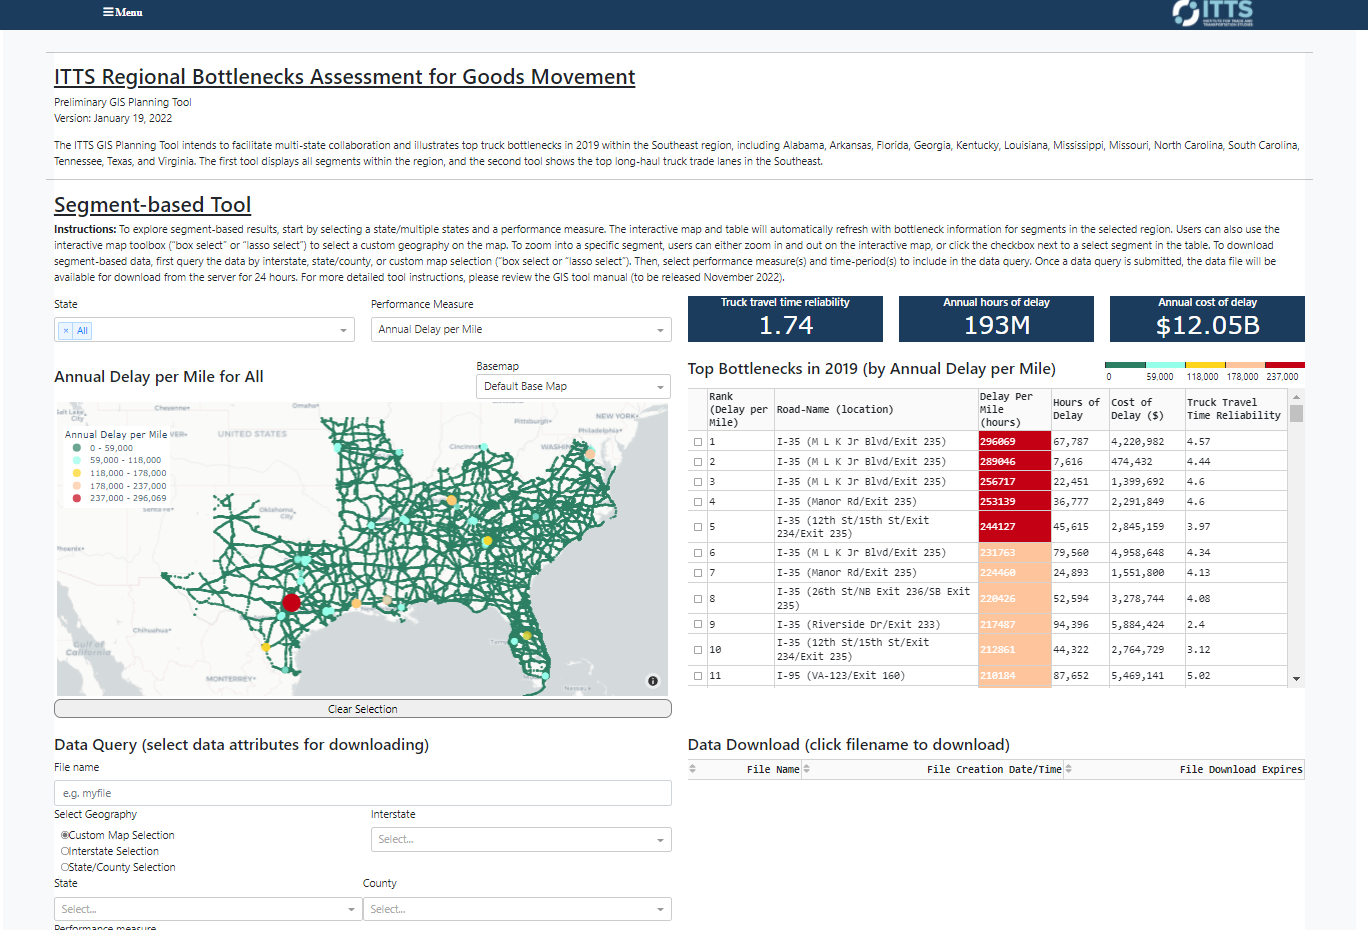Click the red segment of color scale bar

point(1285,365)
